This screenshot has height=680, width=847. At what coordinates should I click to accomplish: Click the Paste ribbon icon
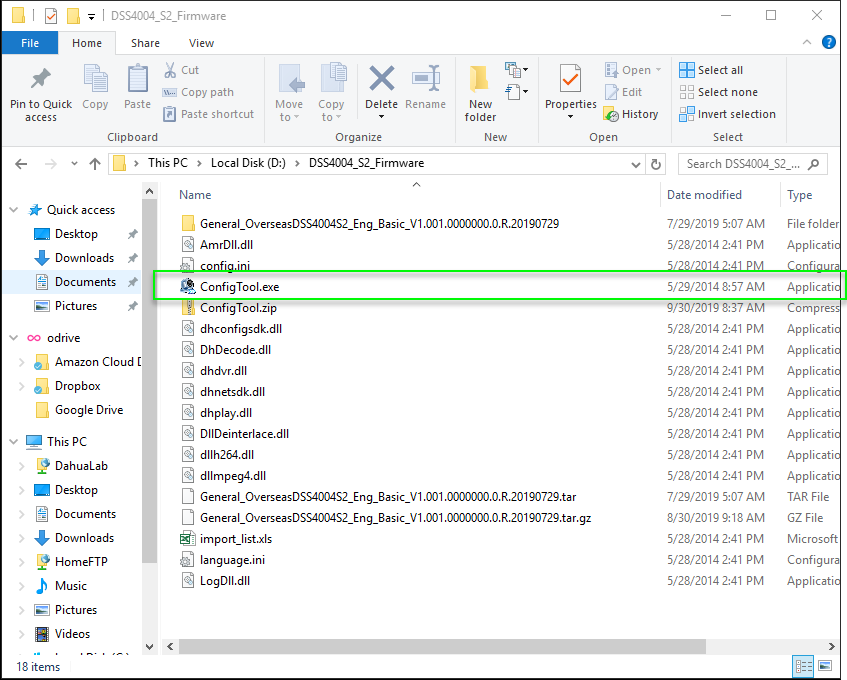(x=137, y=79)
